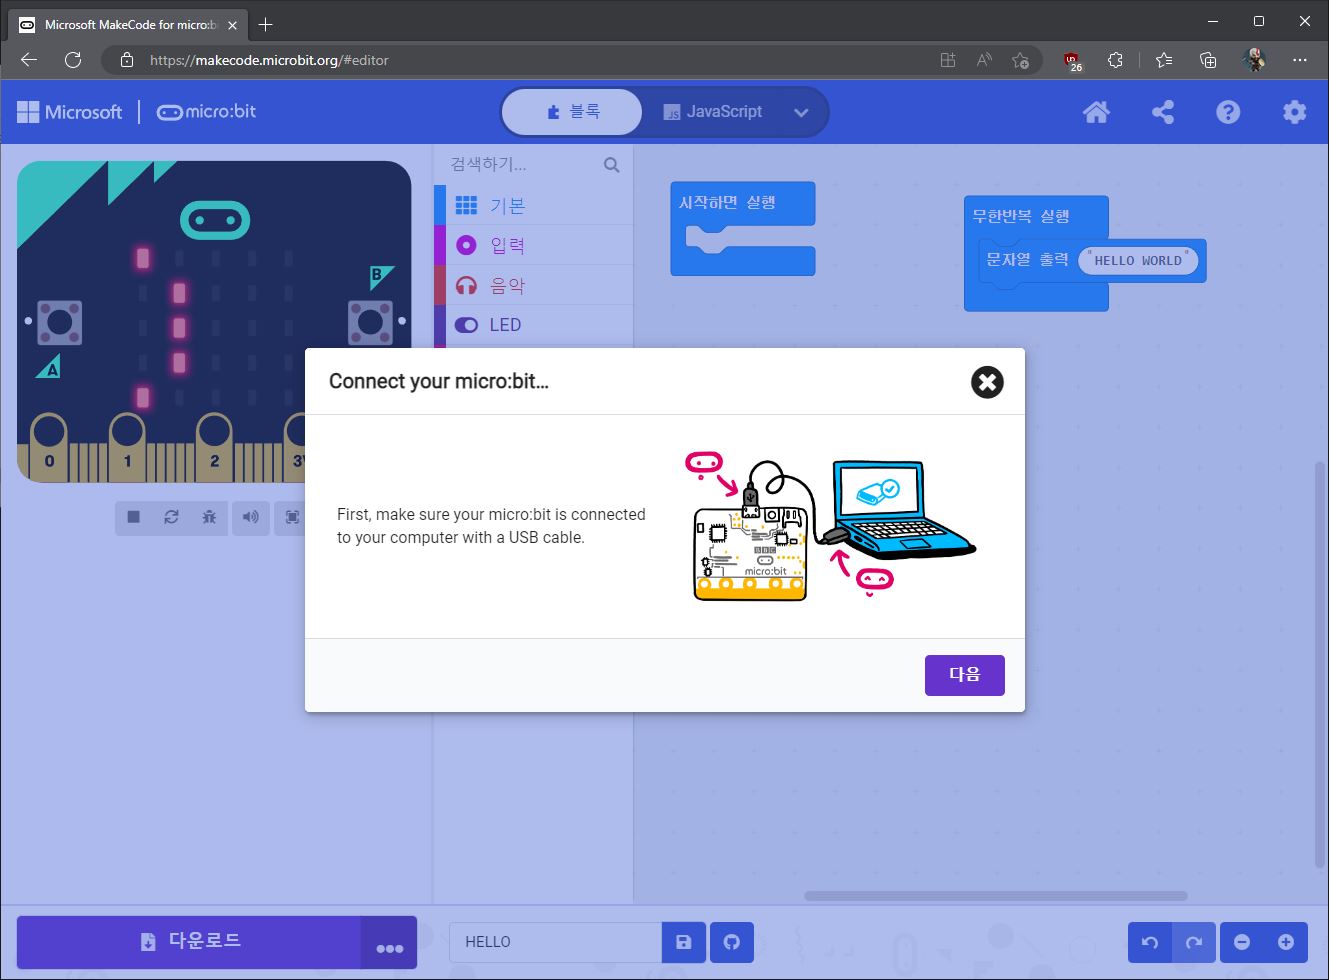The image size is (1329, 980).
Task: Click the search magnifier icon
Action: pos(611,165)
